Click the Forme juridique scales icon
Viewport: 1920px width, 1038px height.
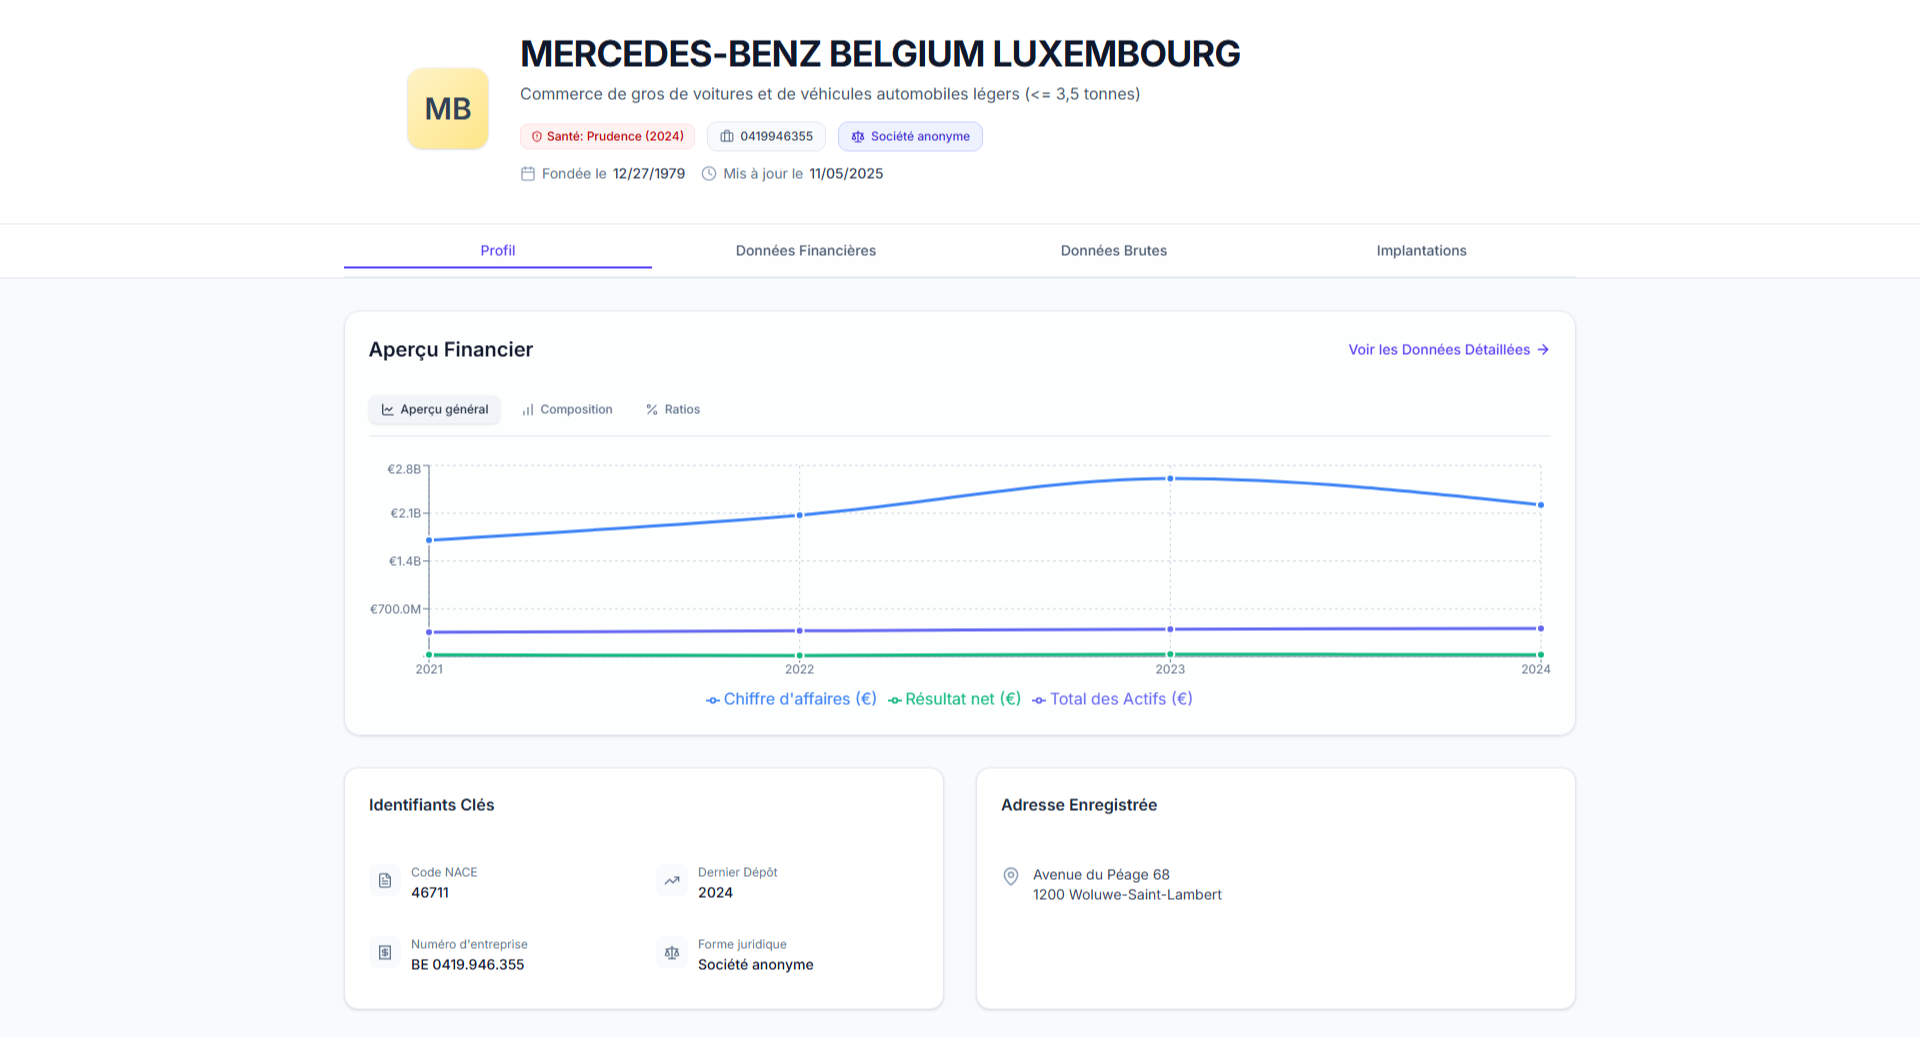(x=672, y=953)
